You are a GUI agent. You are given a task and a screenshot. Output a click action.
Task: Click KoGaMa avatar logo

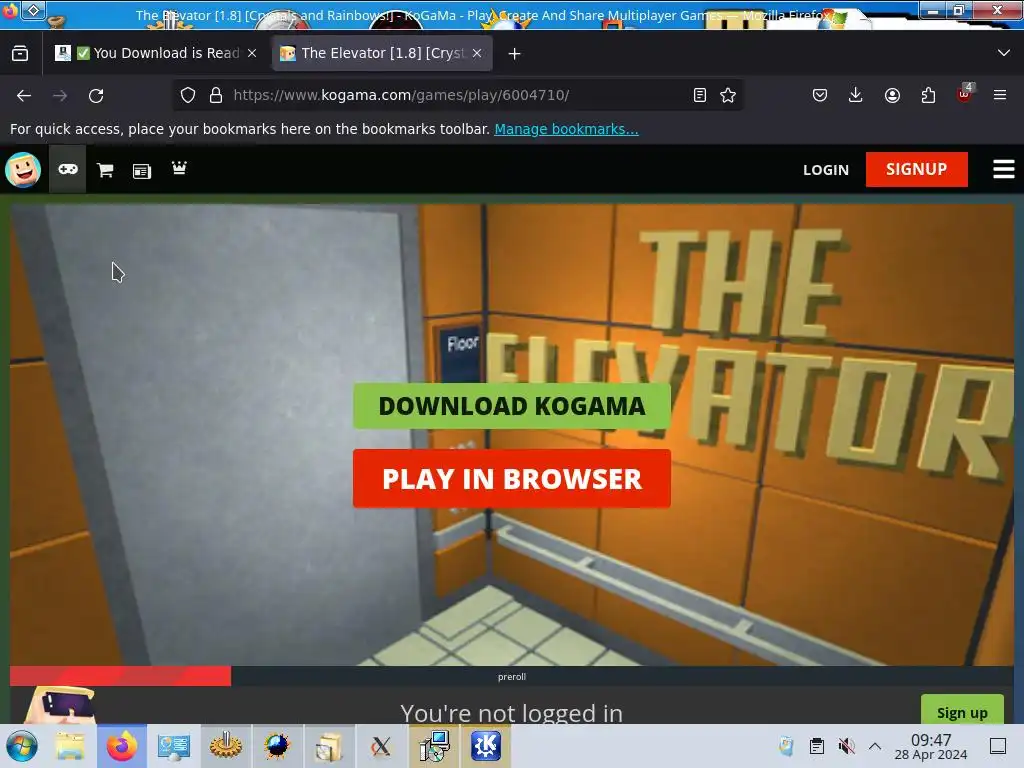23,170
